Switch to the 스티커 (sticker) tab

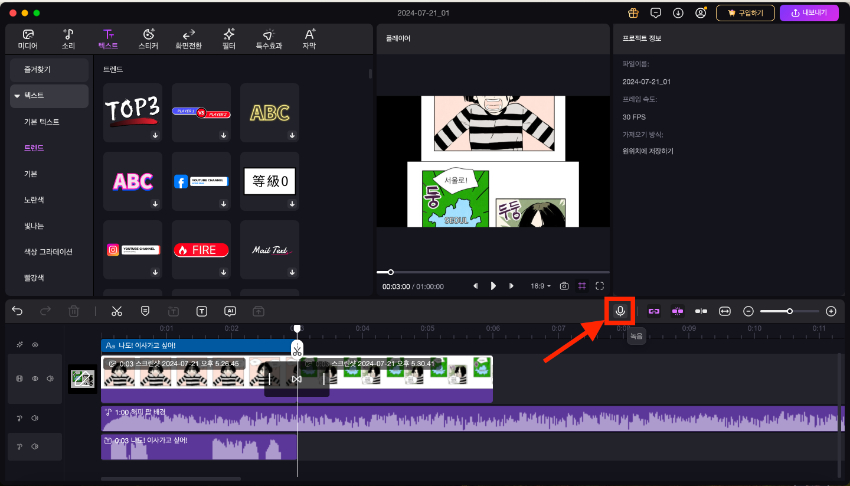[x=148, y=39]
